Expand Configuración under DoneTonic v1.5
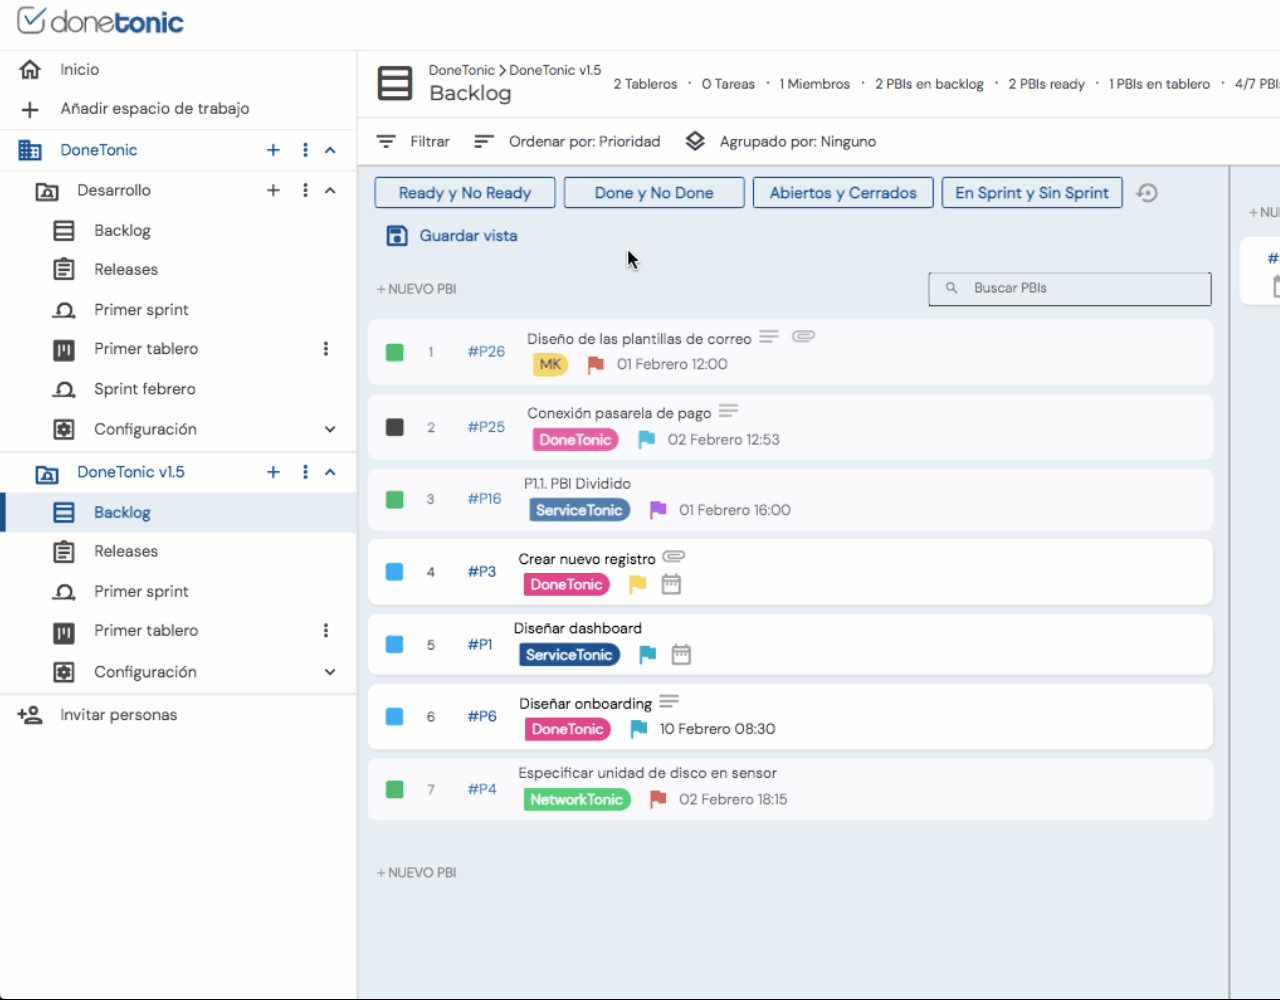The height and width of the screenshot is (1000, 1280). click(x=330, y=672)
